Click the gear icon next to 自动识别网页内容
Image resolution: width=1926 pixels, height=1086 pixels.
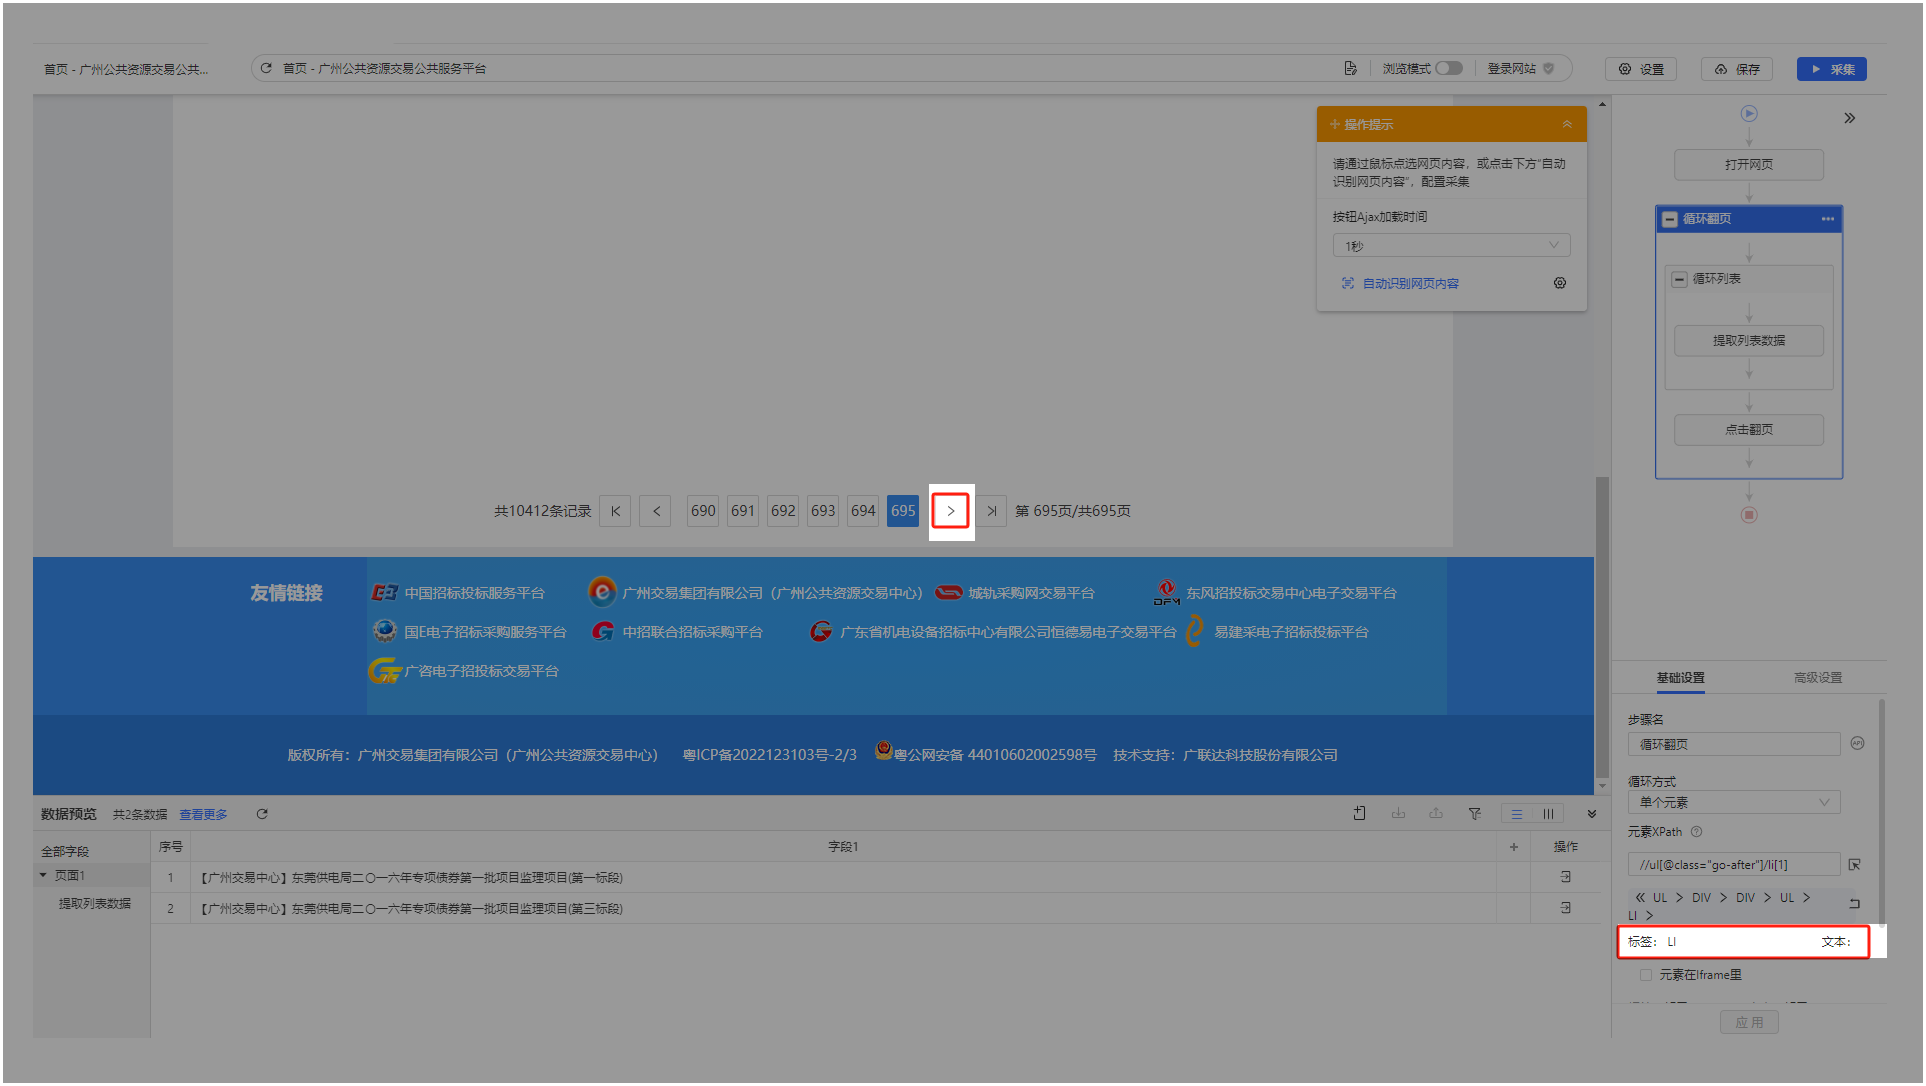point(1559,284)
